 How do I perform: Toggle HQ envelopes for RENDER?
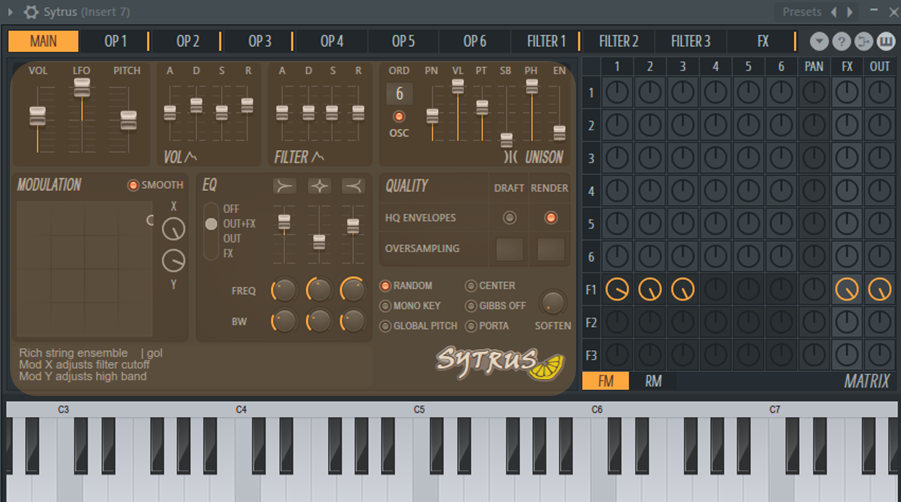[x=550, y=218]
